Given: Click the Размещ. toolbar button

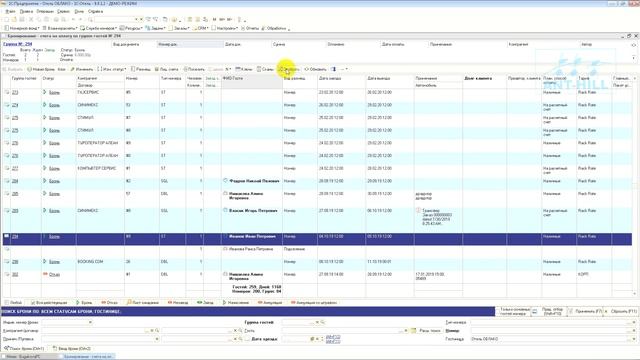Looking at the screenshot, I should [141, 69].
